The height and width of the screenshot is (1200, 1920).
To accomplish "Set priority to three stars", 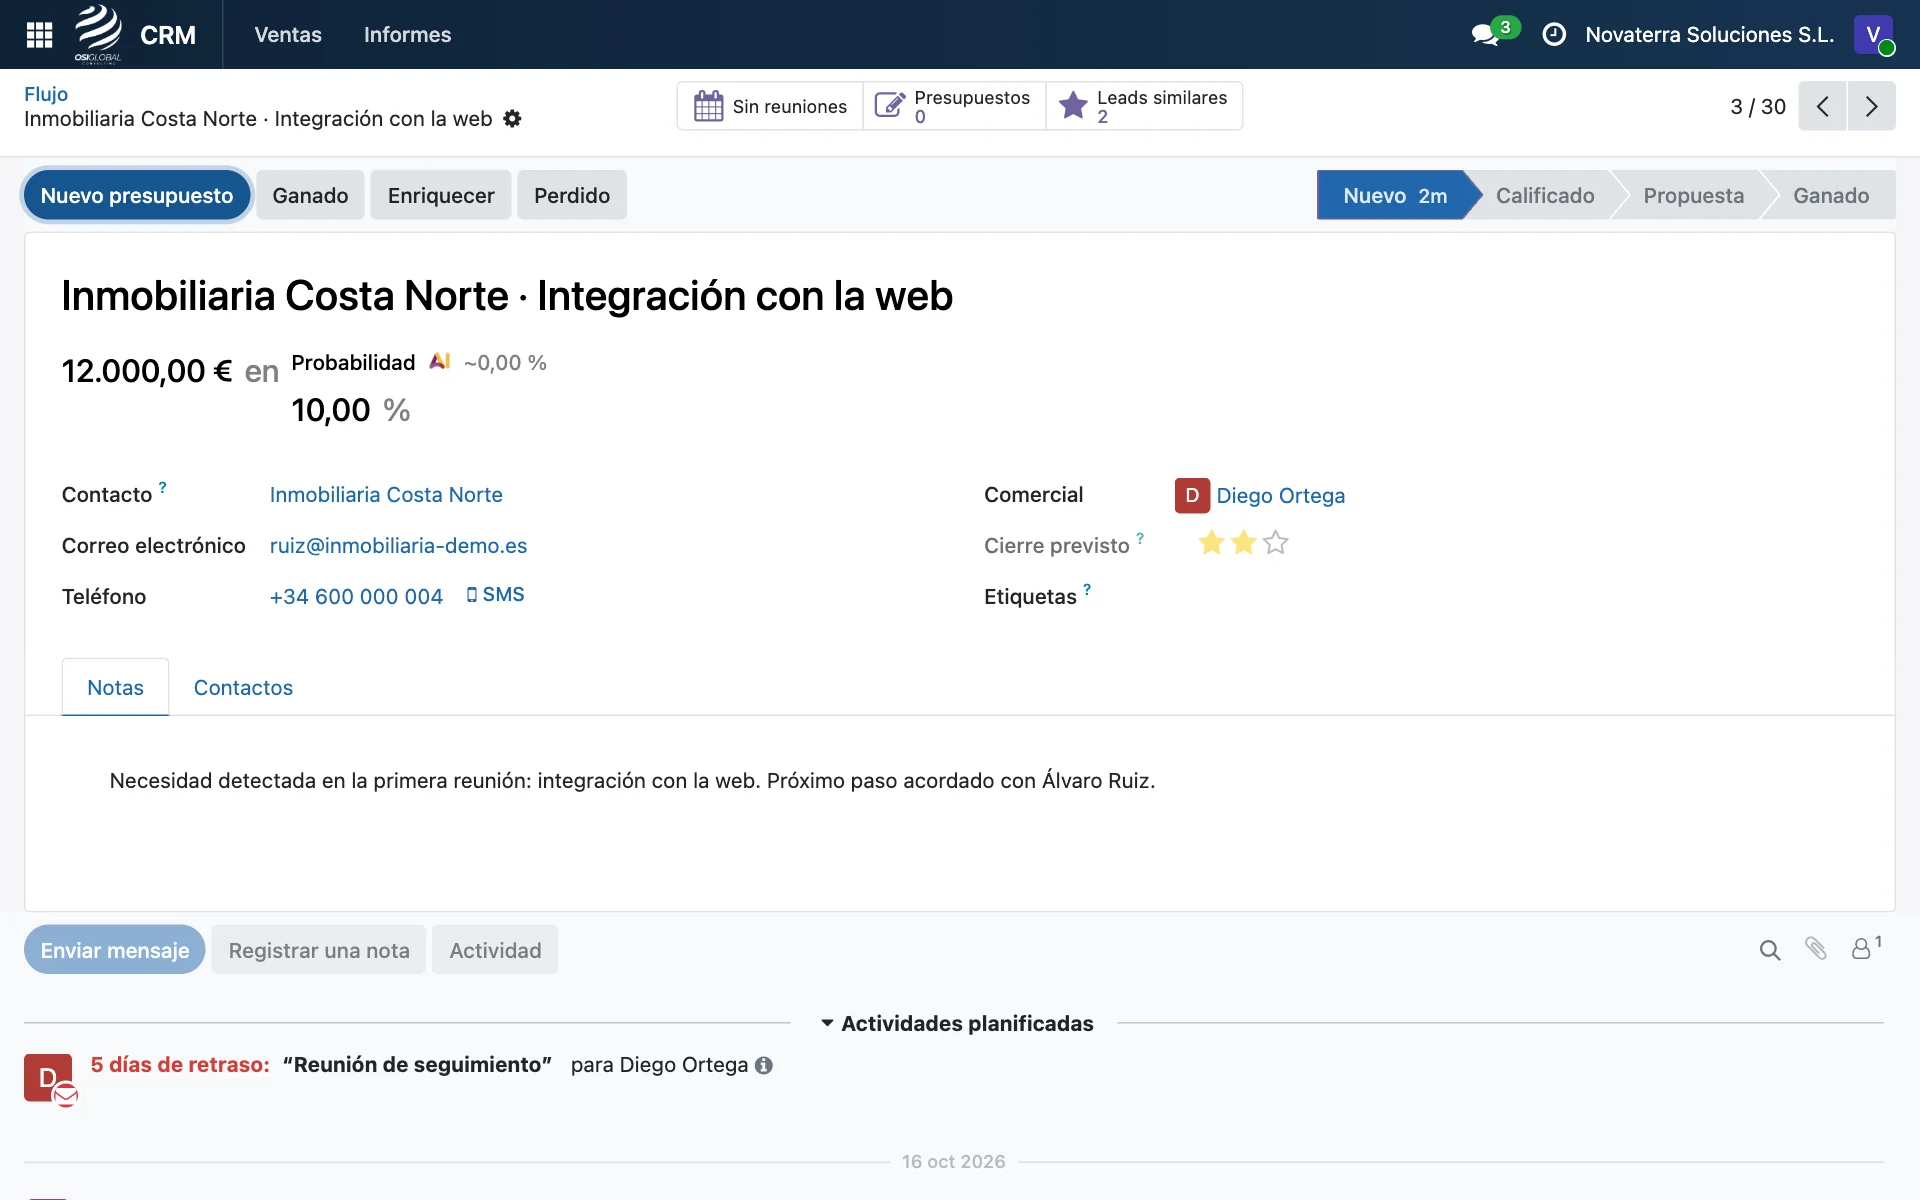I will (x=1275, y=543).
